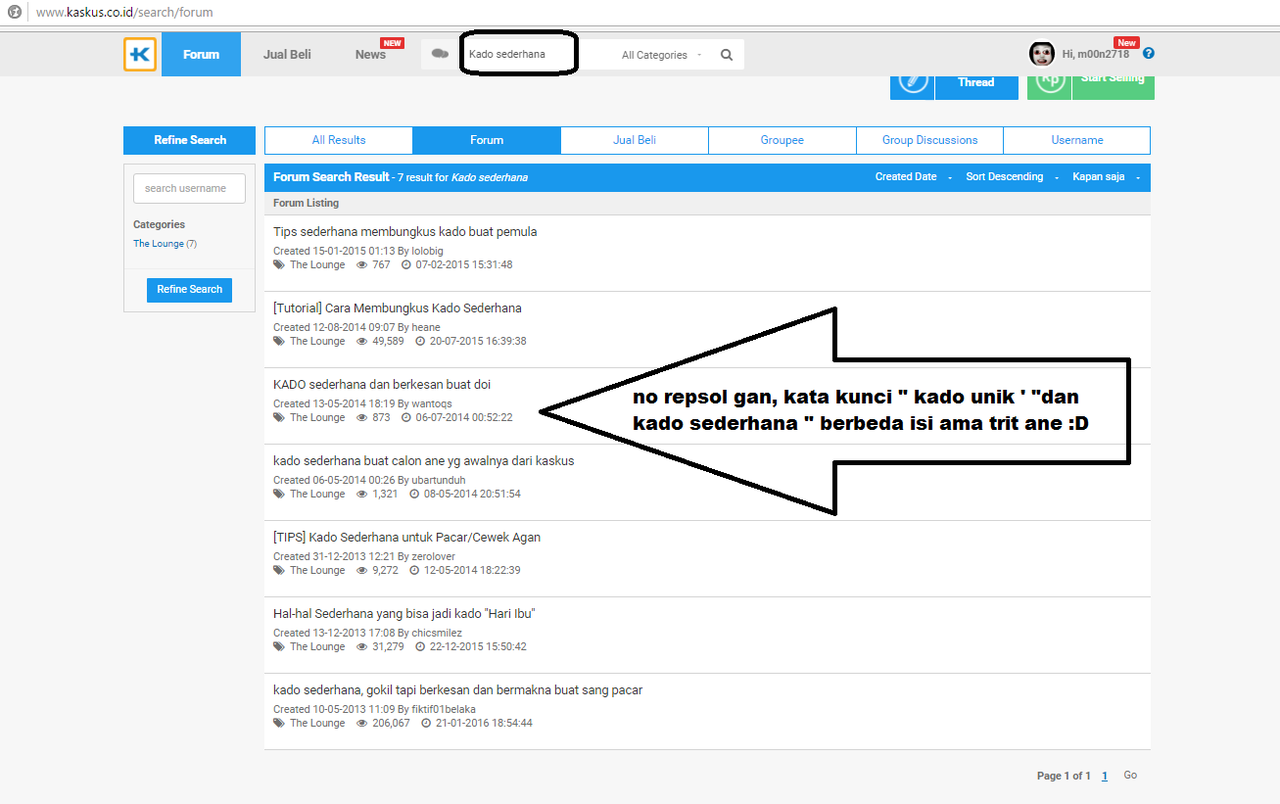Select the Forum navigation tab
The width and height of the screenshot is (1280, 804).
click(x=201, y=54)
